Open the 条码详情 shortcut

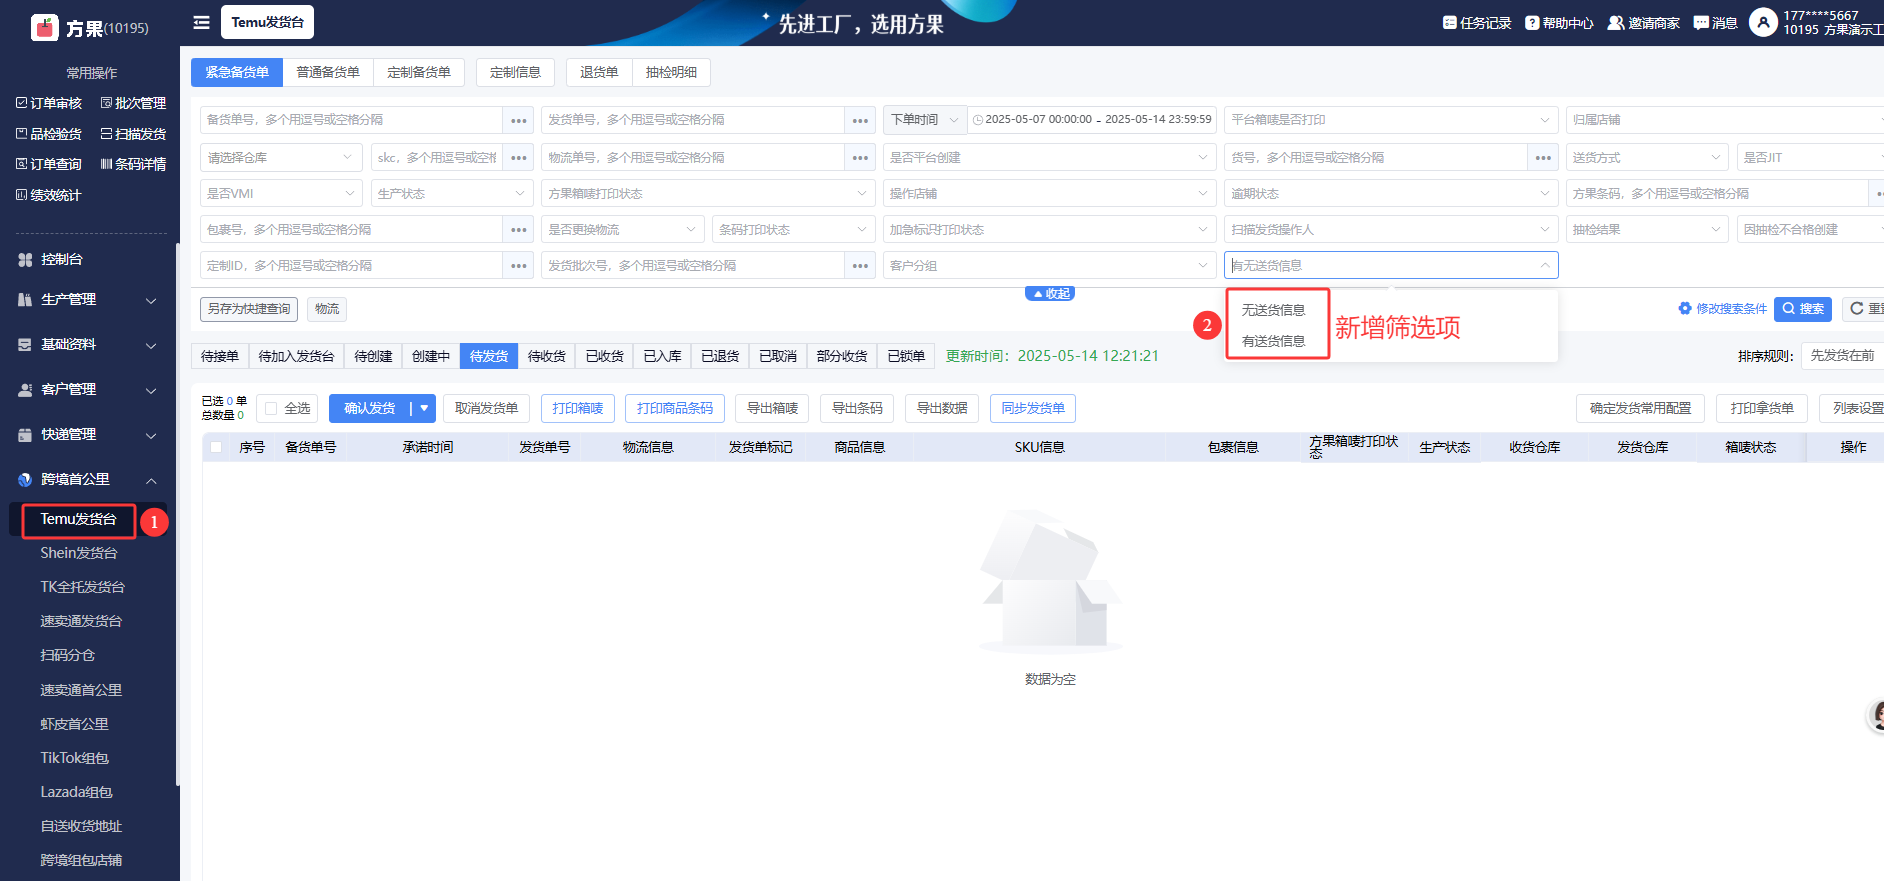pos(133,164)
